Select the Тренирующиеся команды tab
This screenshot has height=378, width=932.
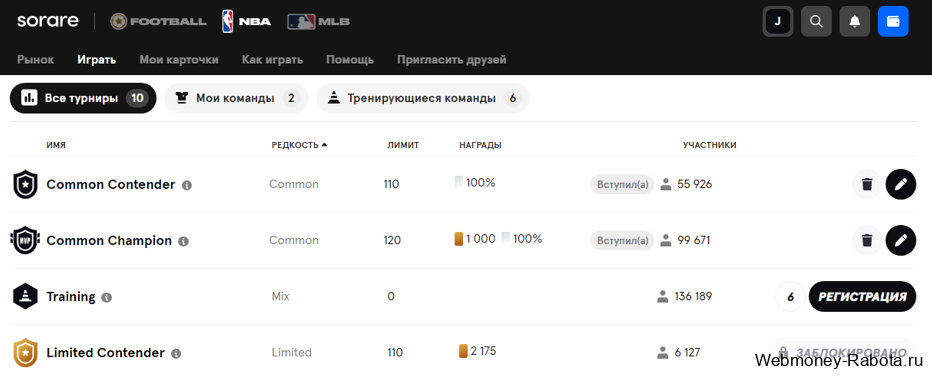(x=423, y=98)
